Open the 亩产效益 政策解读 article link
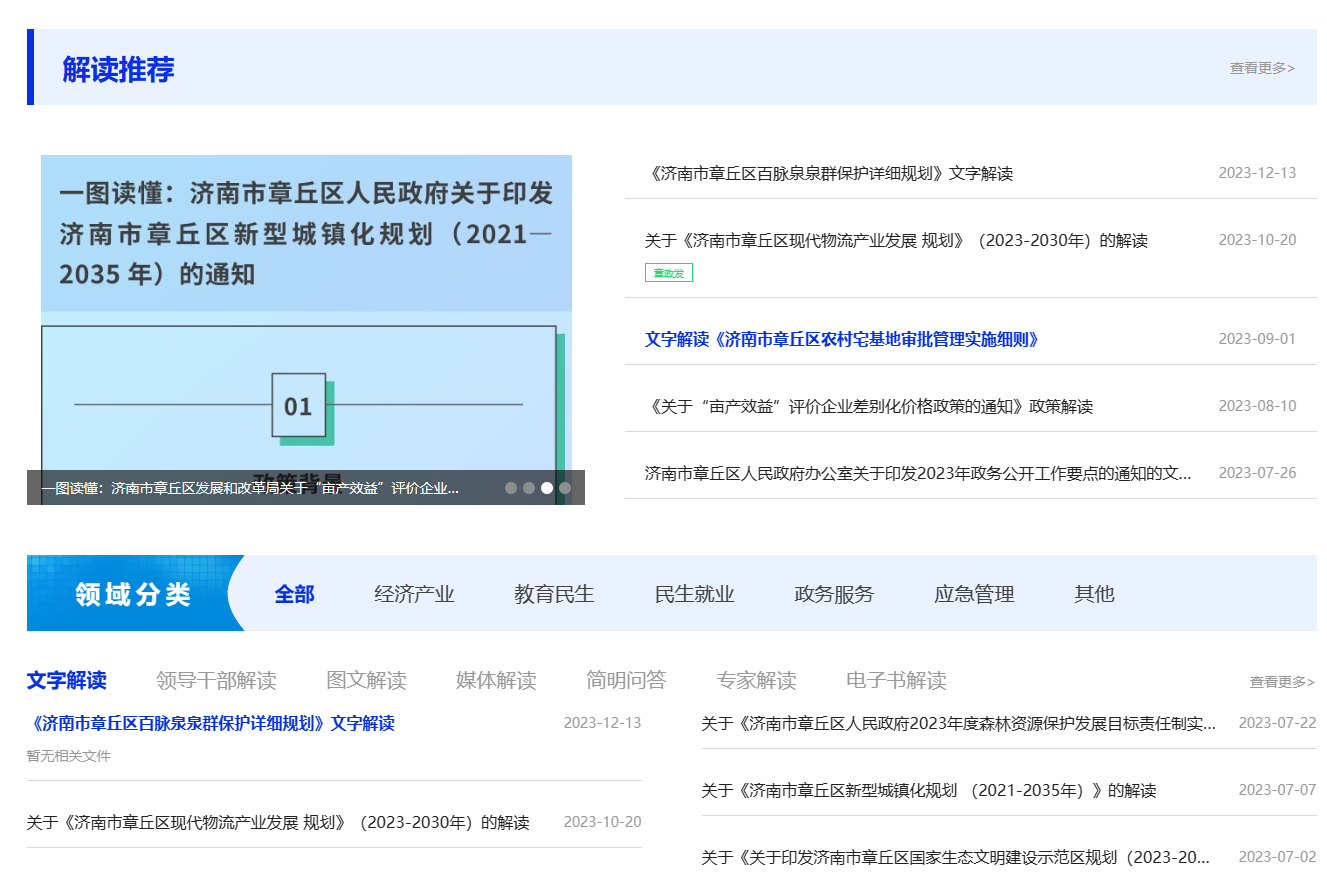The height and width of the screenshot is (877, 1327). [x=868, y=406]
